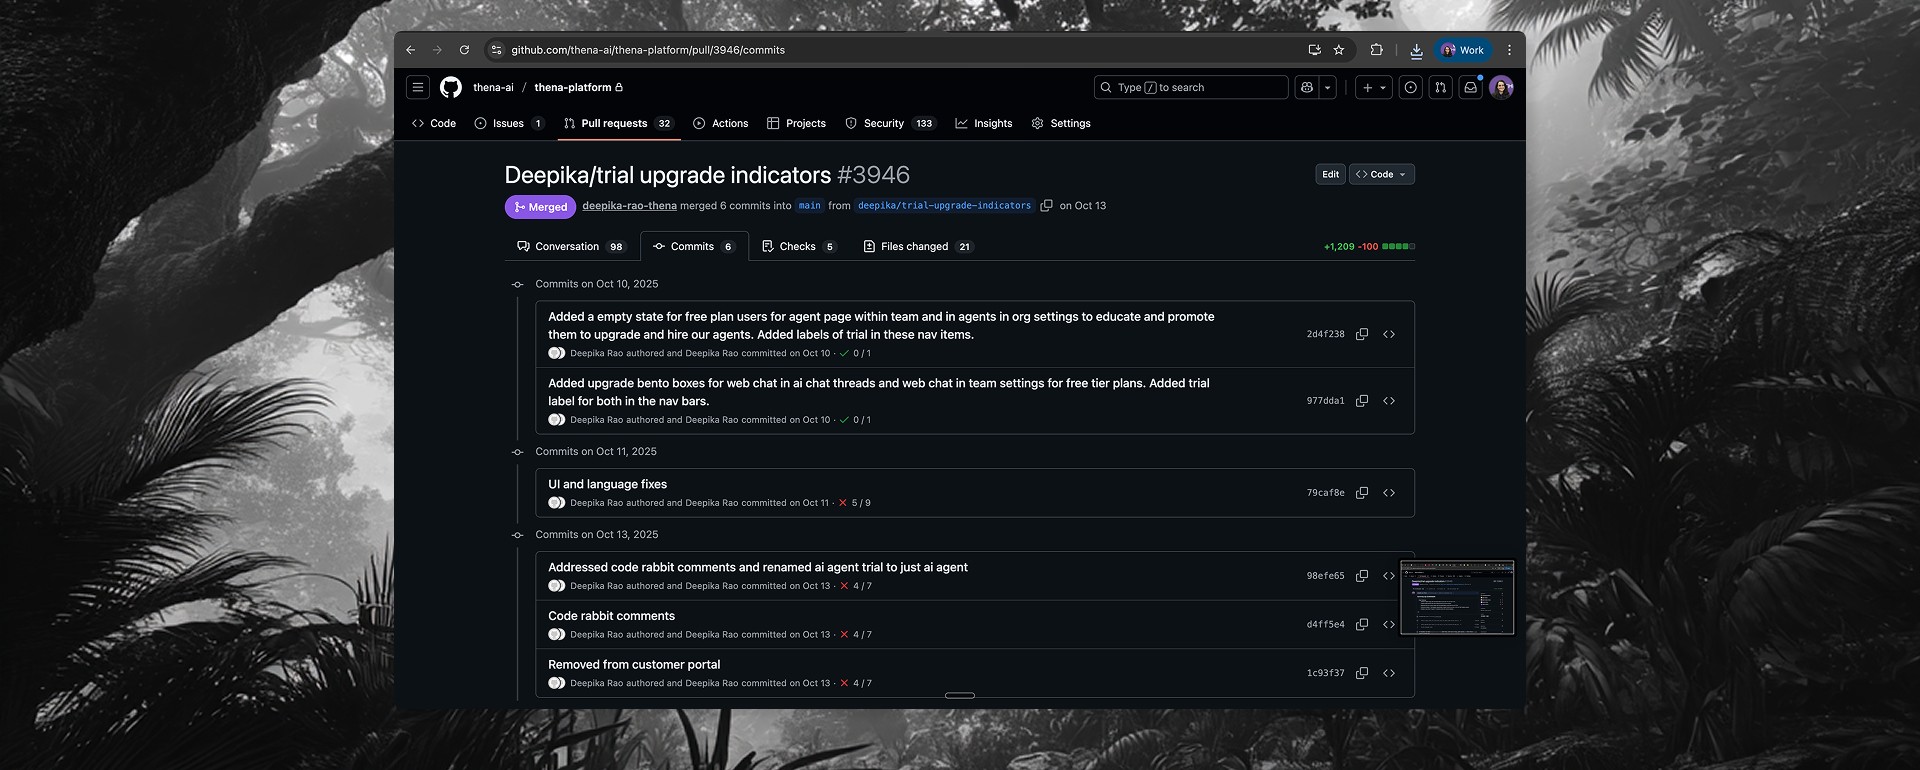
Task: Open 'Removed from customer portal' commit
Action: tap(634, 665)
